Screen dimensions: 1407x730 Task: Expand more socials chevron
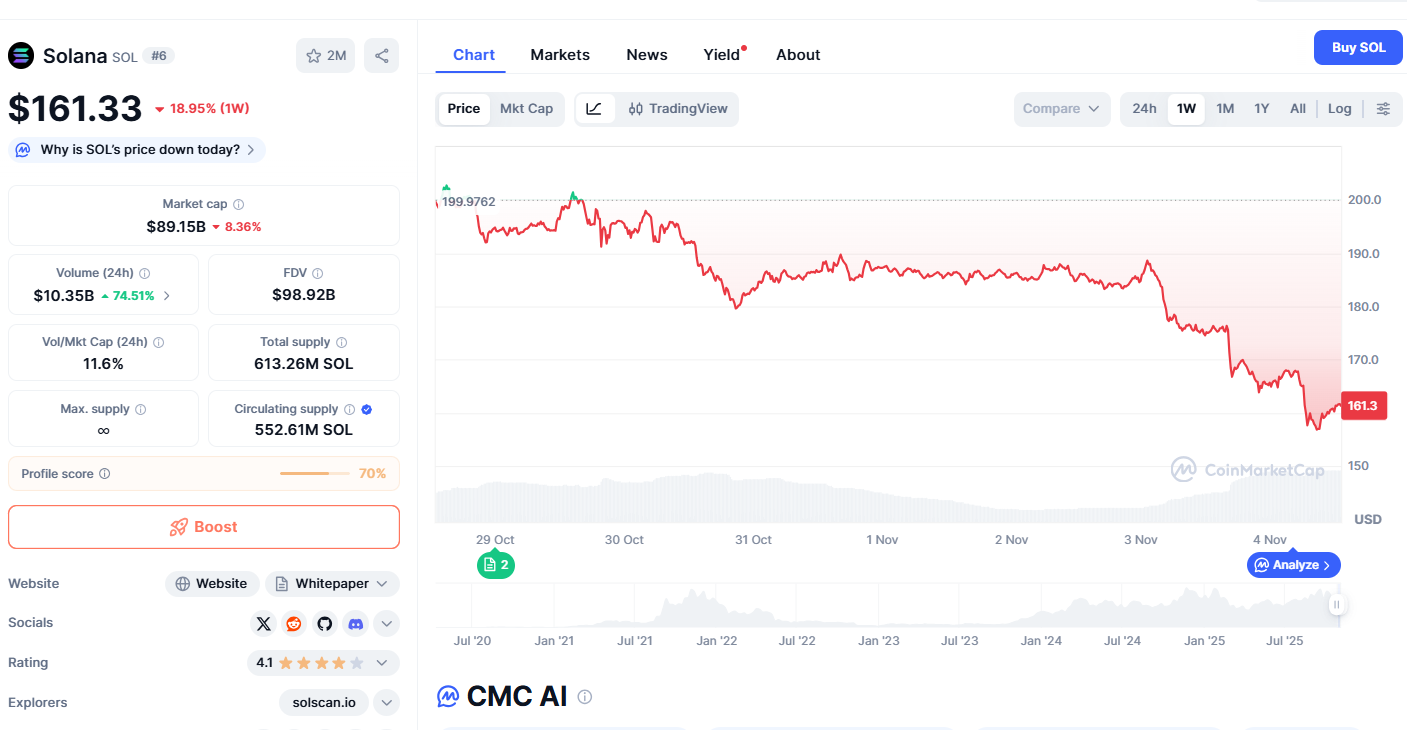point(386,624)
